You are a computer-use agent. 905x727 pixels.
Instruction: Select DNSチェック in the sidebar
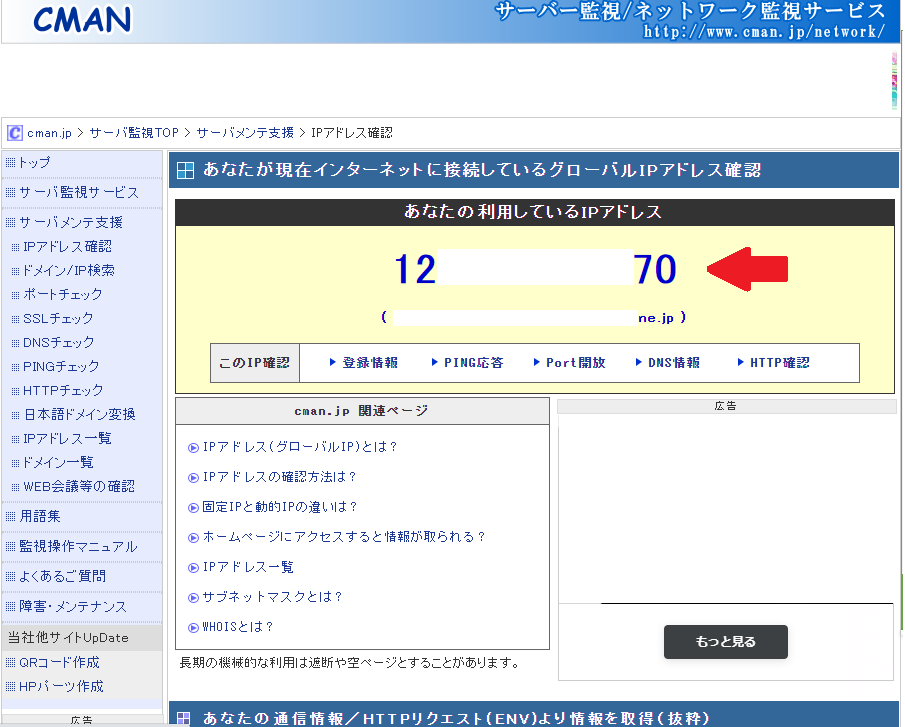tap(59, 342)
